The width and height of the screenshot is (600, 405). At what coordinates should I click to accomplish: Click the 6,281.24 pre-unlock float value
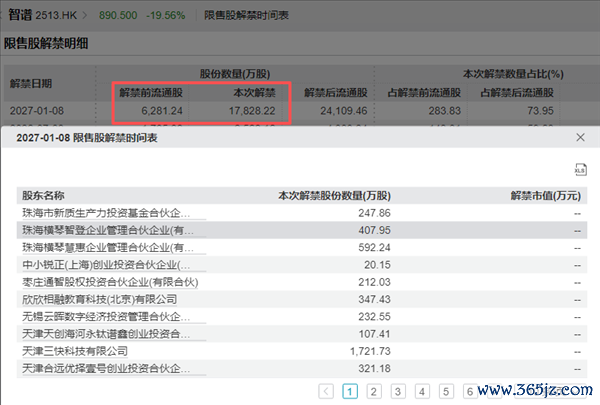(x=162, y=111)
